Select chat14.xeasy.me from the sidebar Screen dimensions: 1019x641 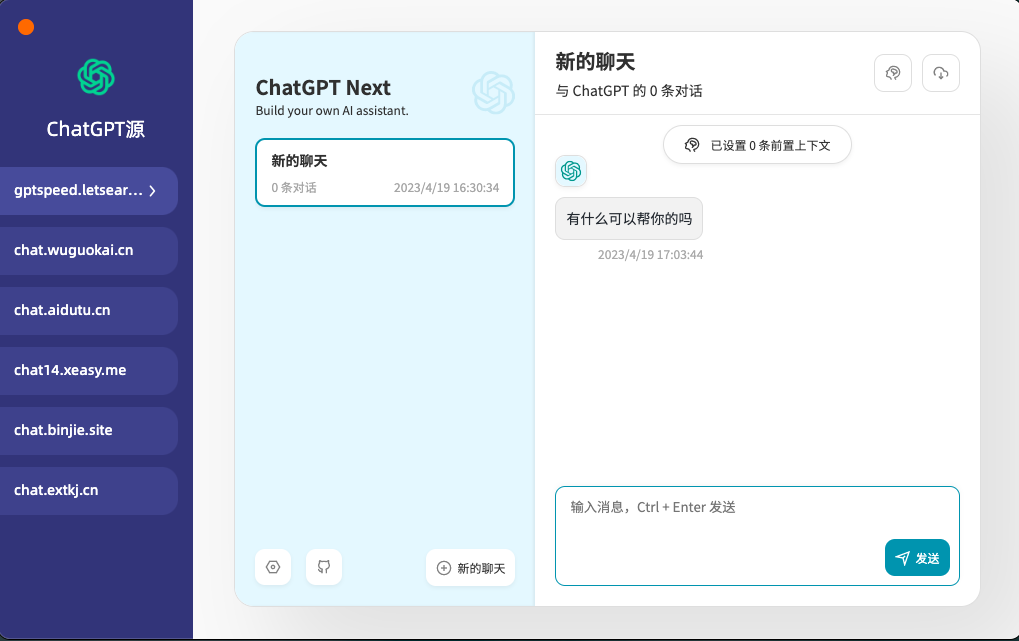(x=88, y=370)
